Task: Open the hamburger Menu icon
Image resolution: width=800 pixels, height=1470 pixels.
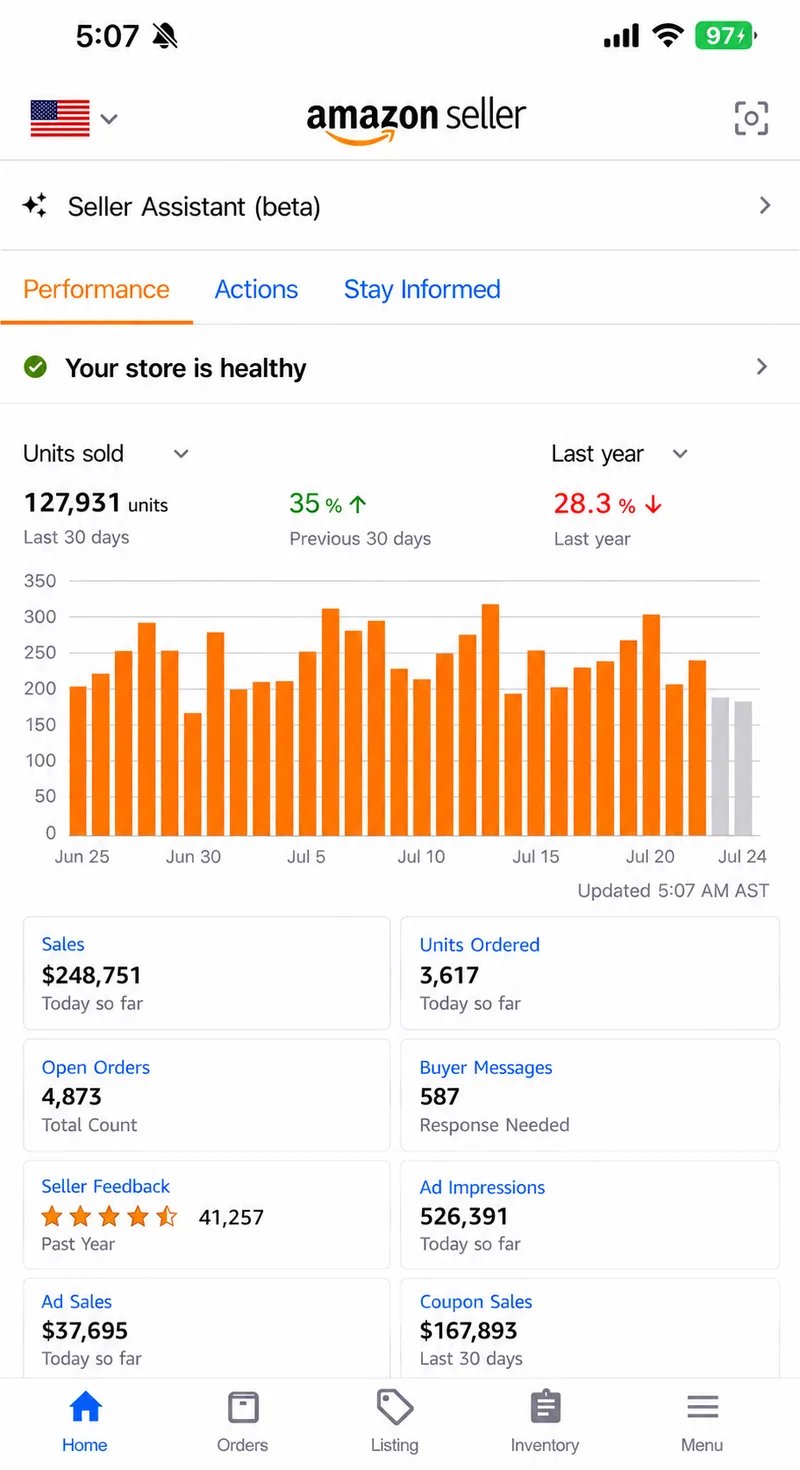Action: [703, 1408]
